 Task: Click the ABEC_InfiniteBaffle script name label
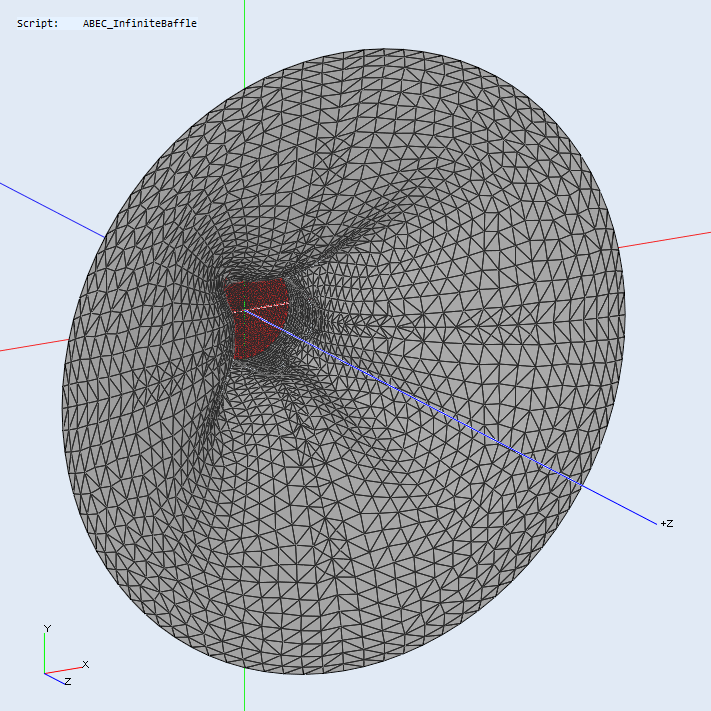(x=140, y=23)
